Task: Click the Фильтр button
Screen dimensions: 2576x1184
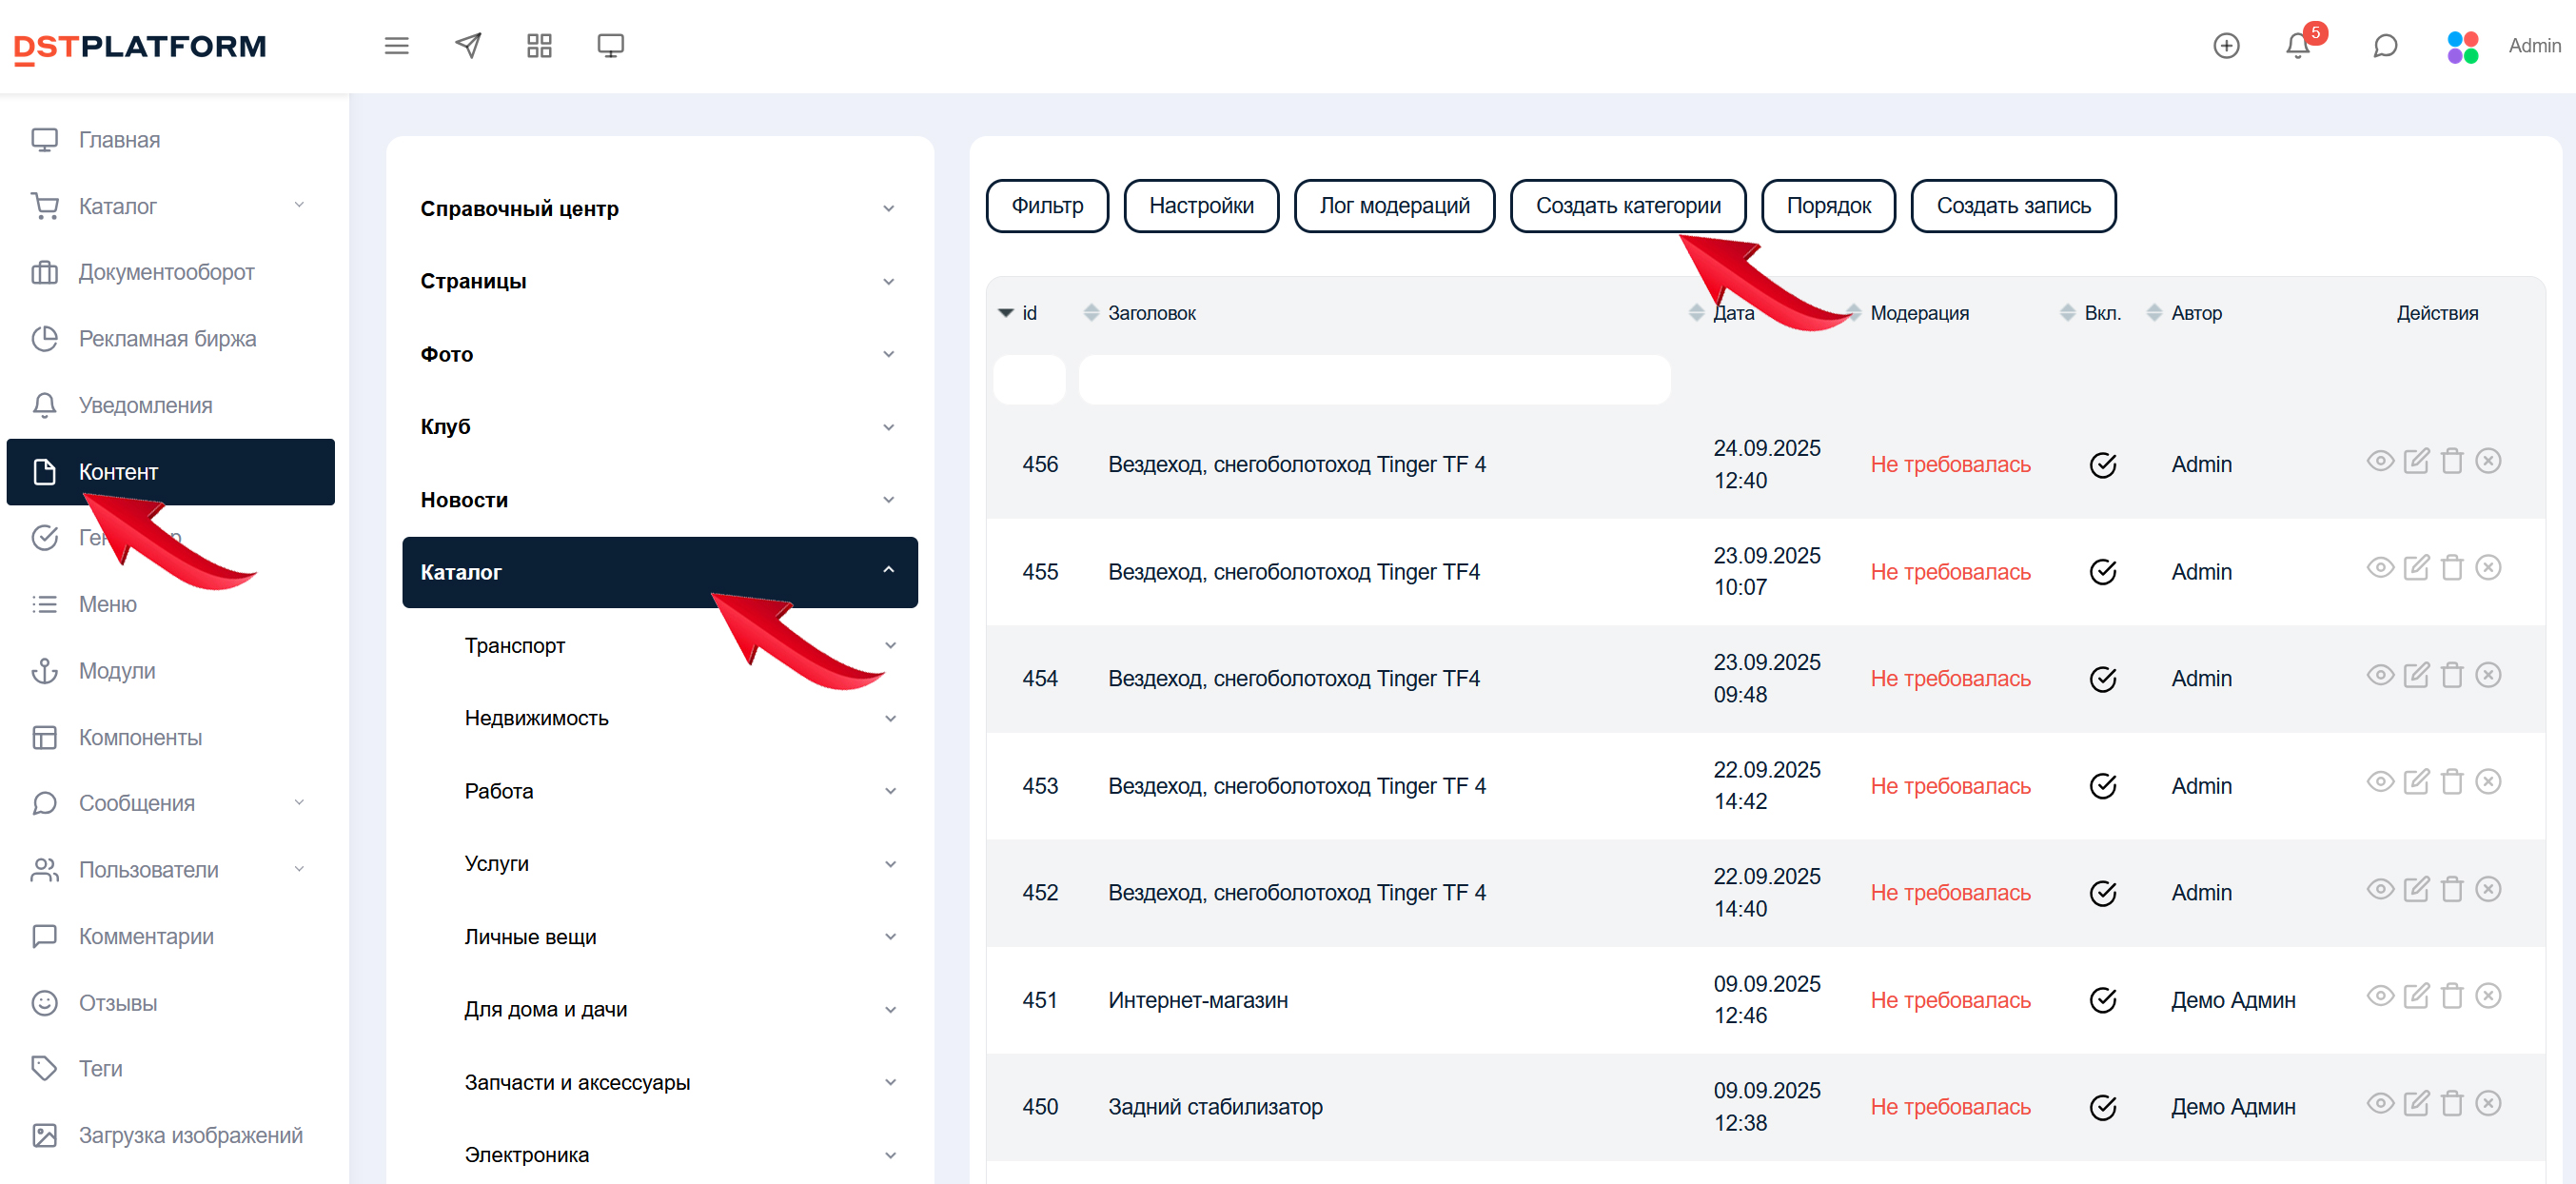Action: [x=1047, y=206]
